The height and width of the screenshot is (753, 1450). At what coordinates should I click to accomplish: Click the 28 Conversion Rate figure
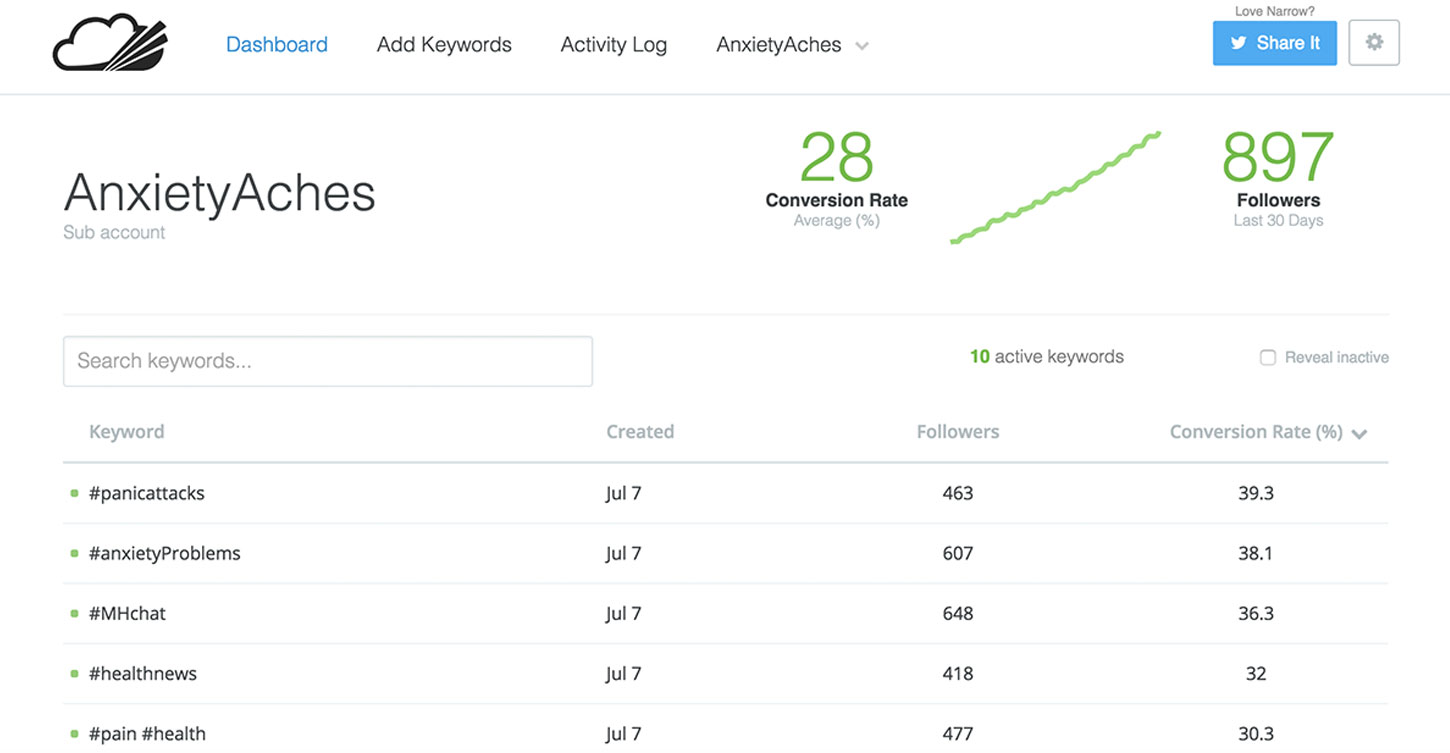tap(837, 157)
